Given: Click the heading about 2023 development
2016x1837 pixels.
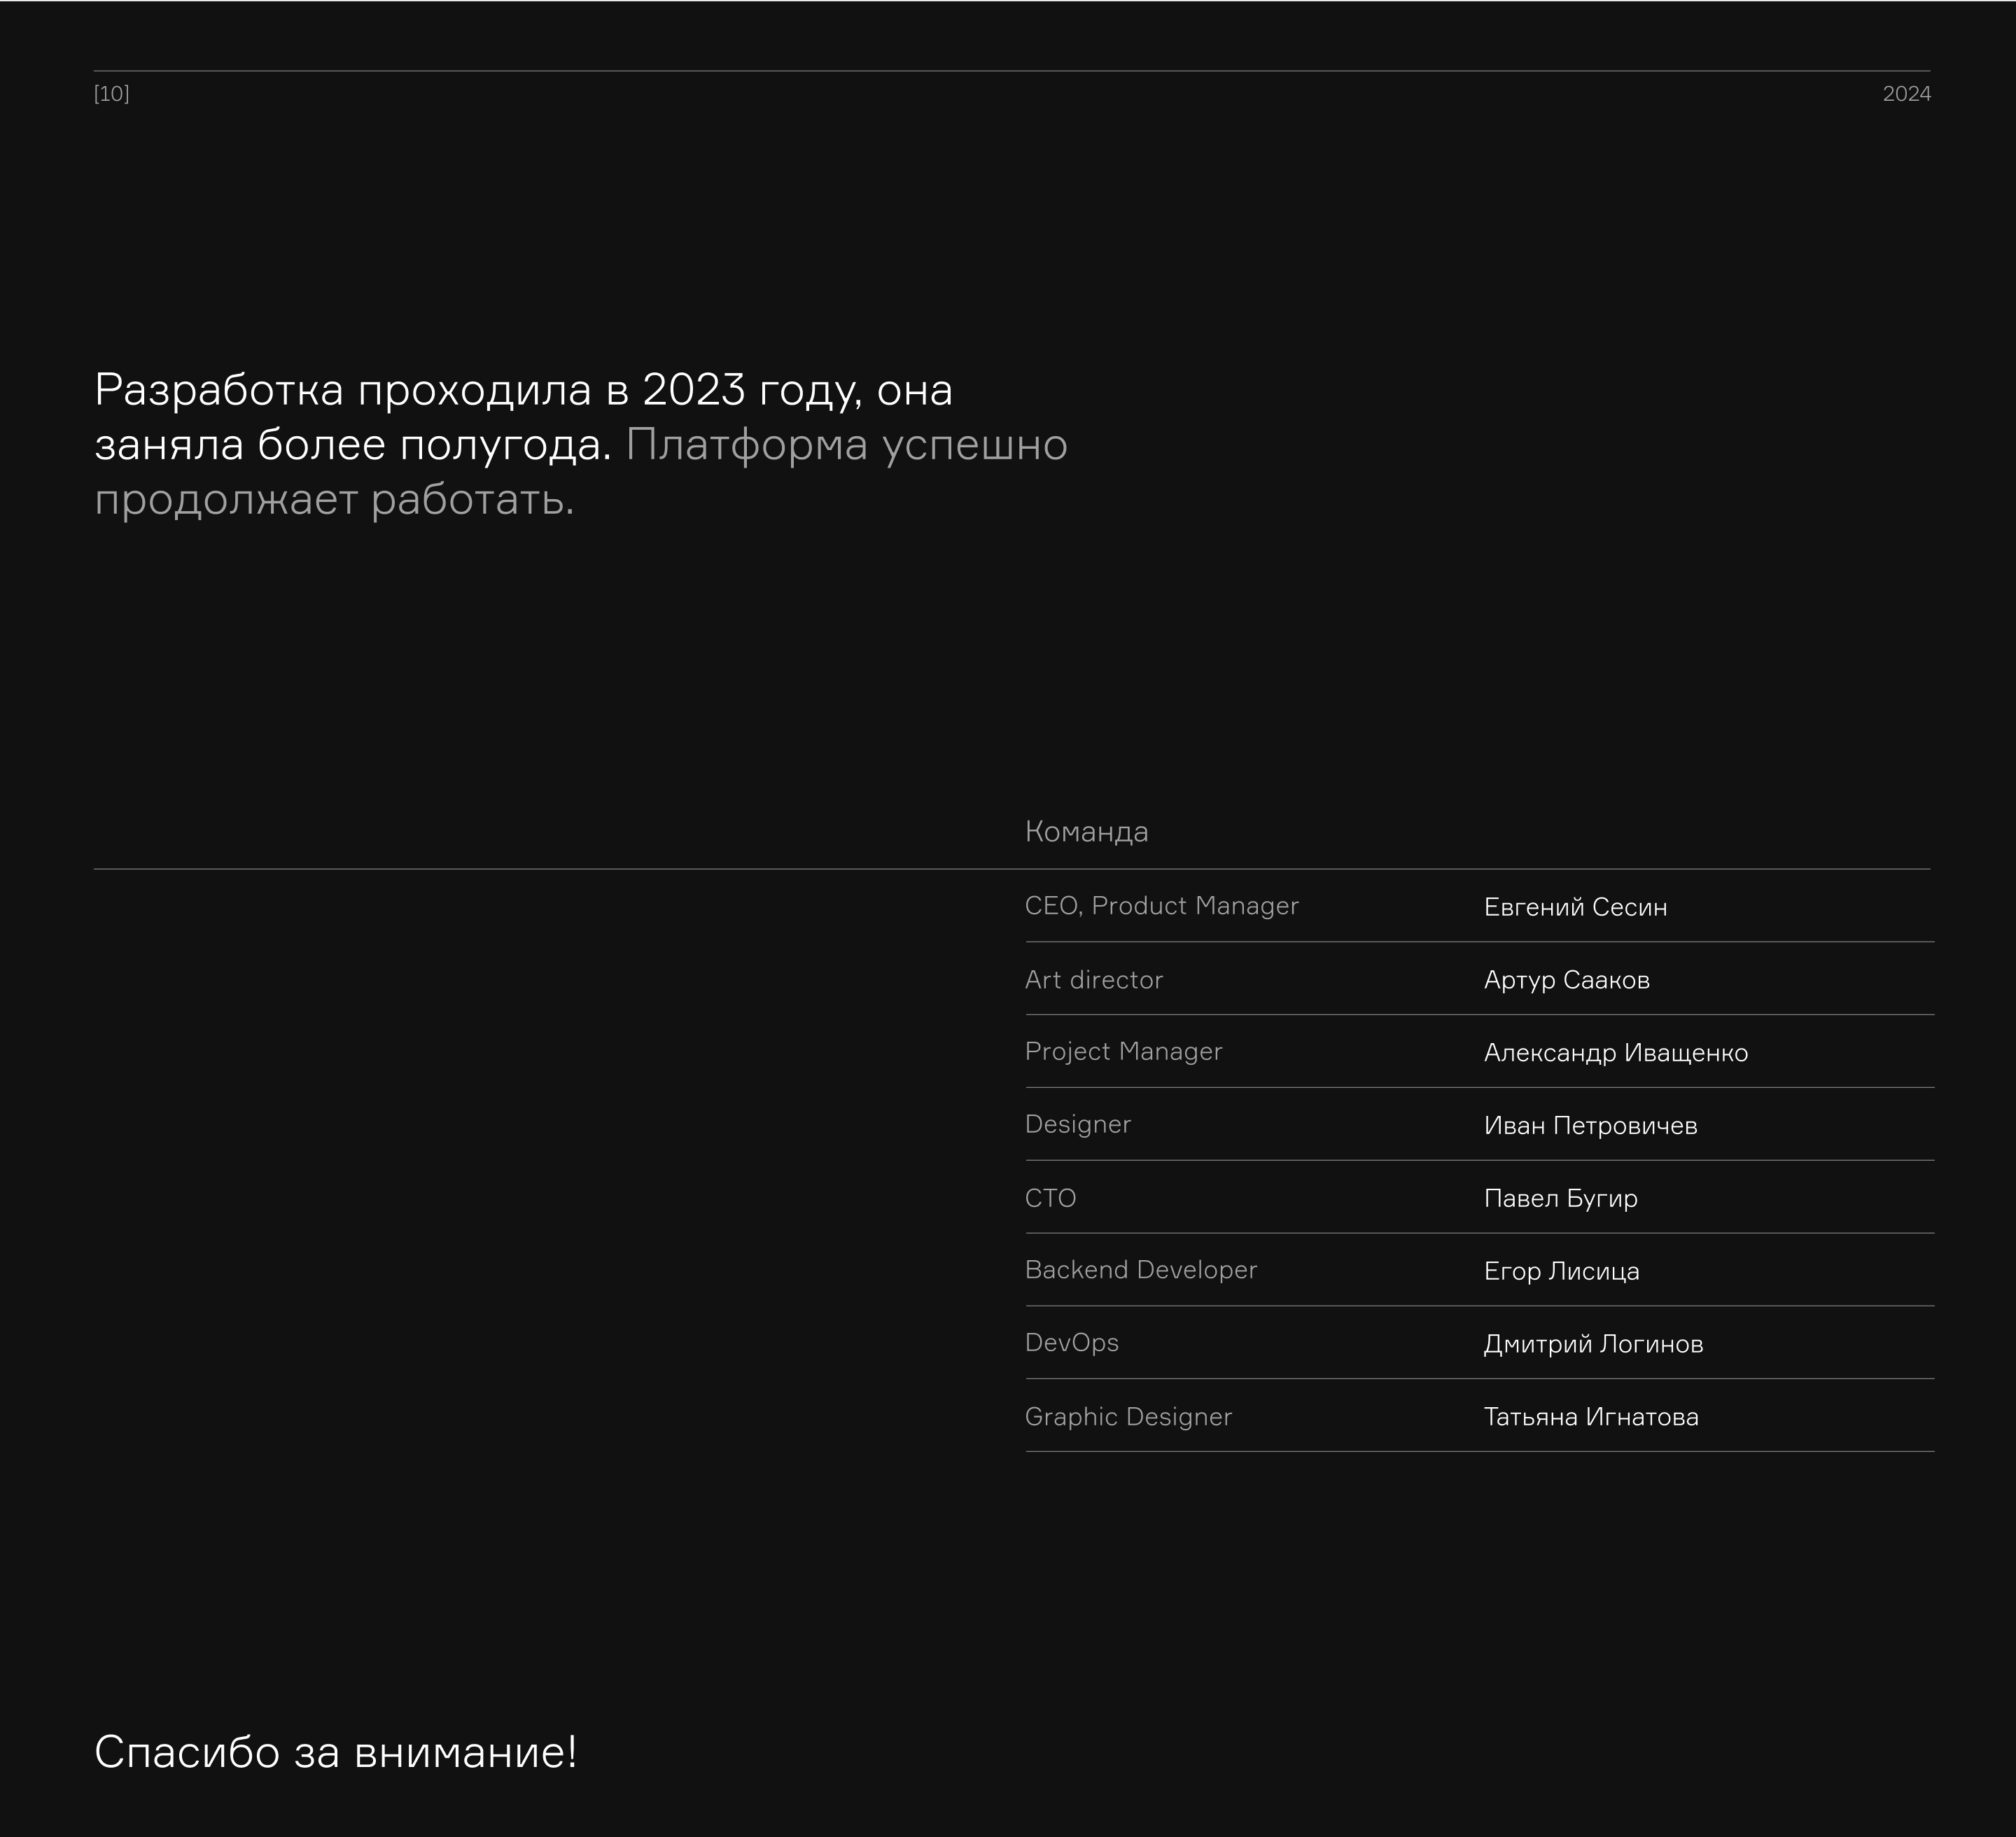Looking at the screenshot, I should coord(523,390).
